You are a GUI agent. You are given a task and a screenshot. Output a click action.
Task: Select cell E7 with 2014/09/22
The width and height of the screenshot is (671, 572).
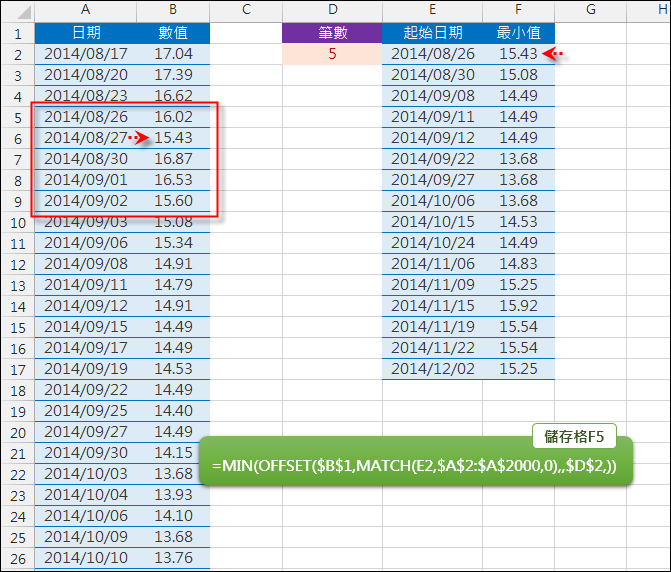point(432,159)
